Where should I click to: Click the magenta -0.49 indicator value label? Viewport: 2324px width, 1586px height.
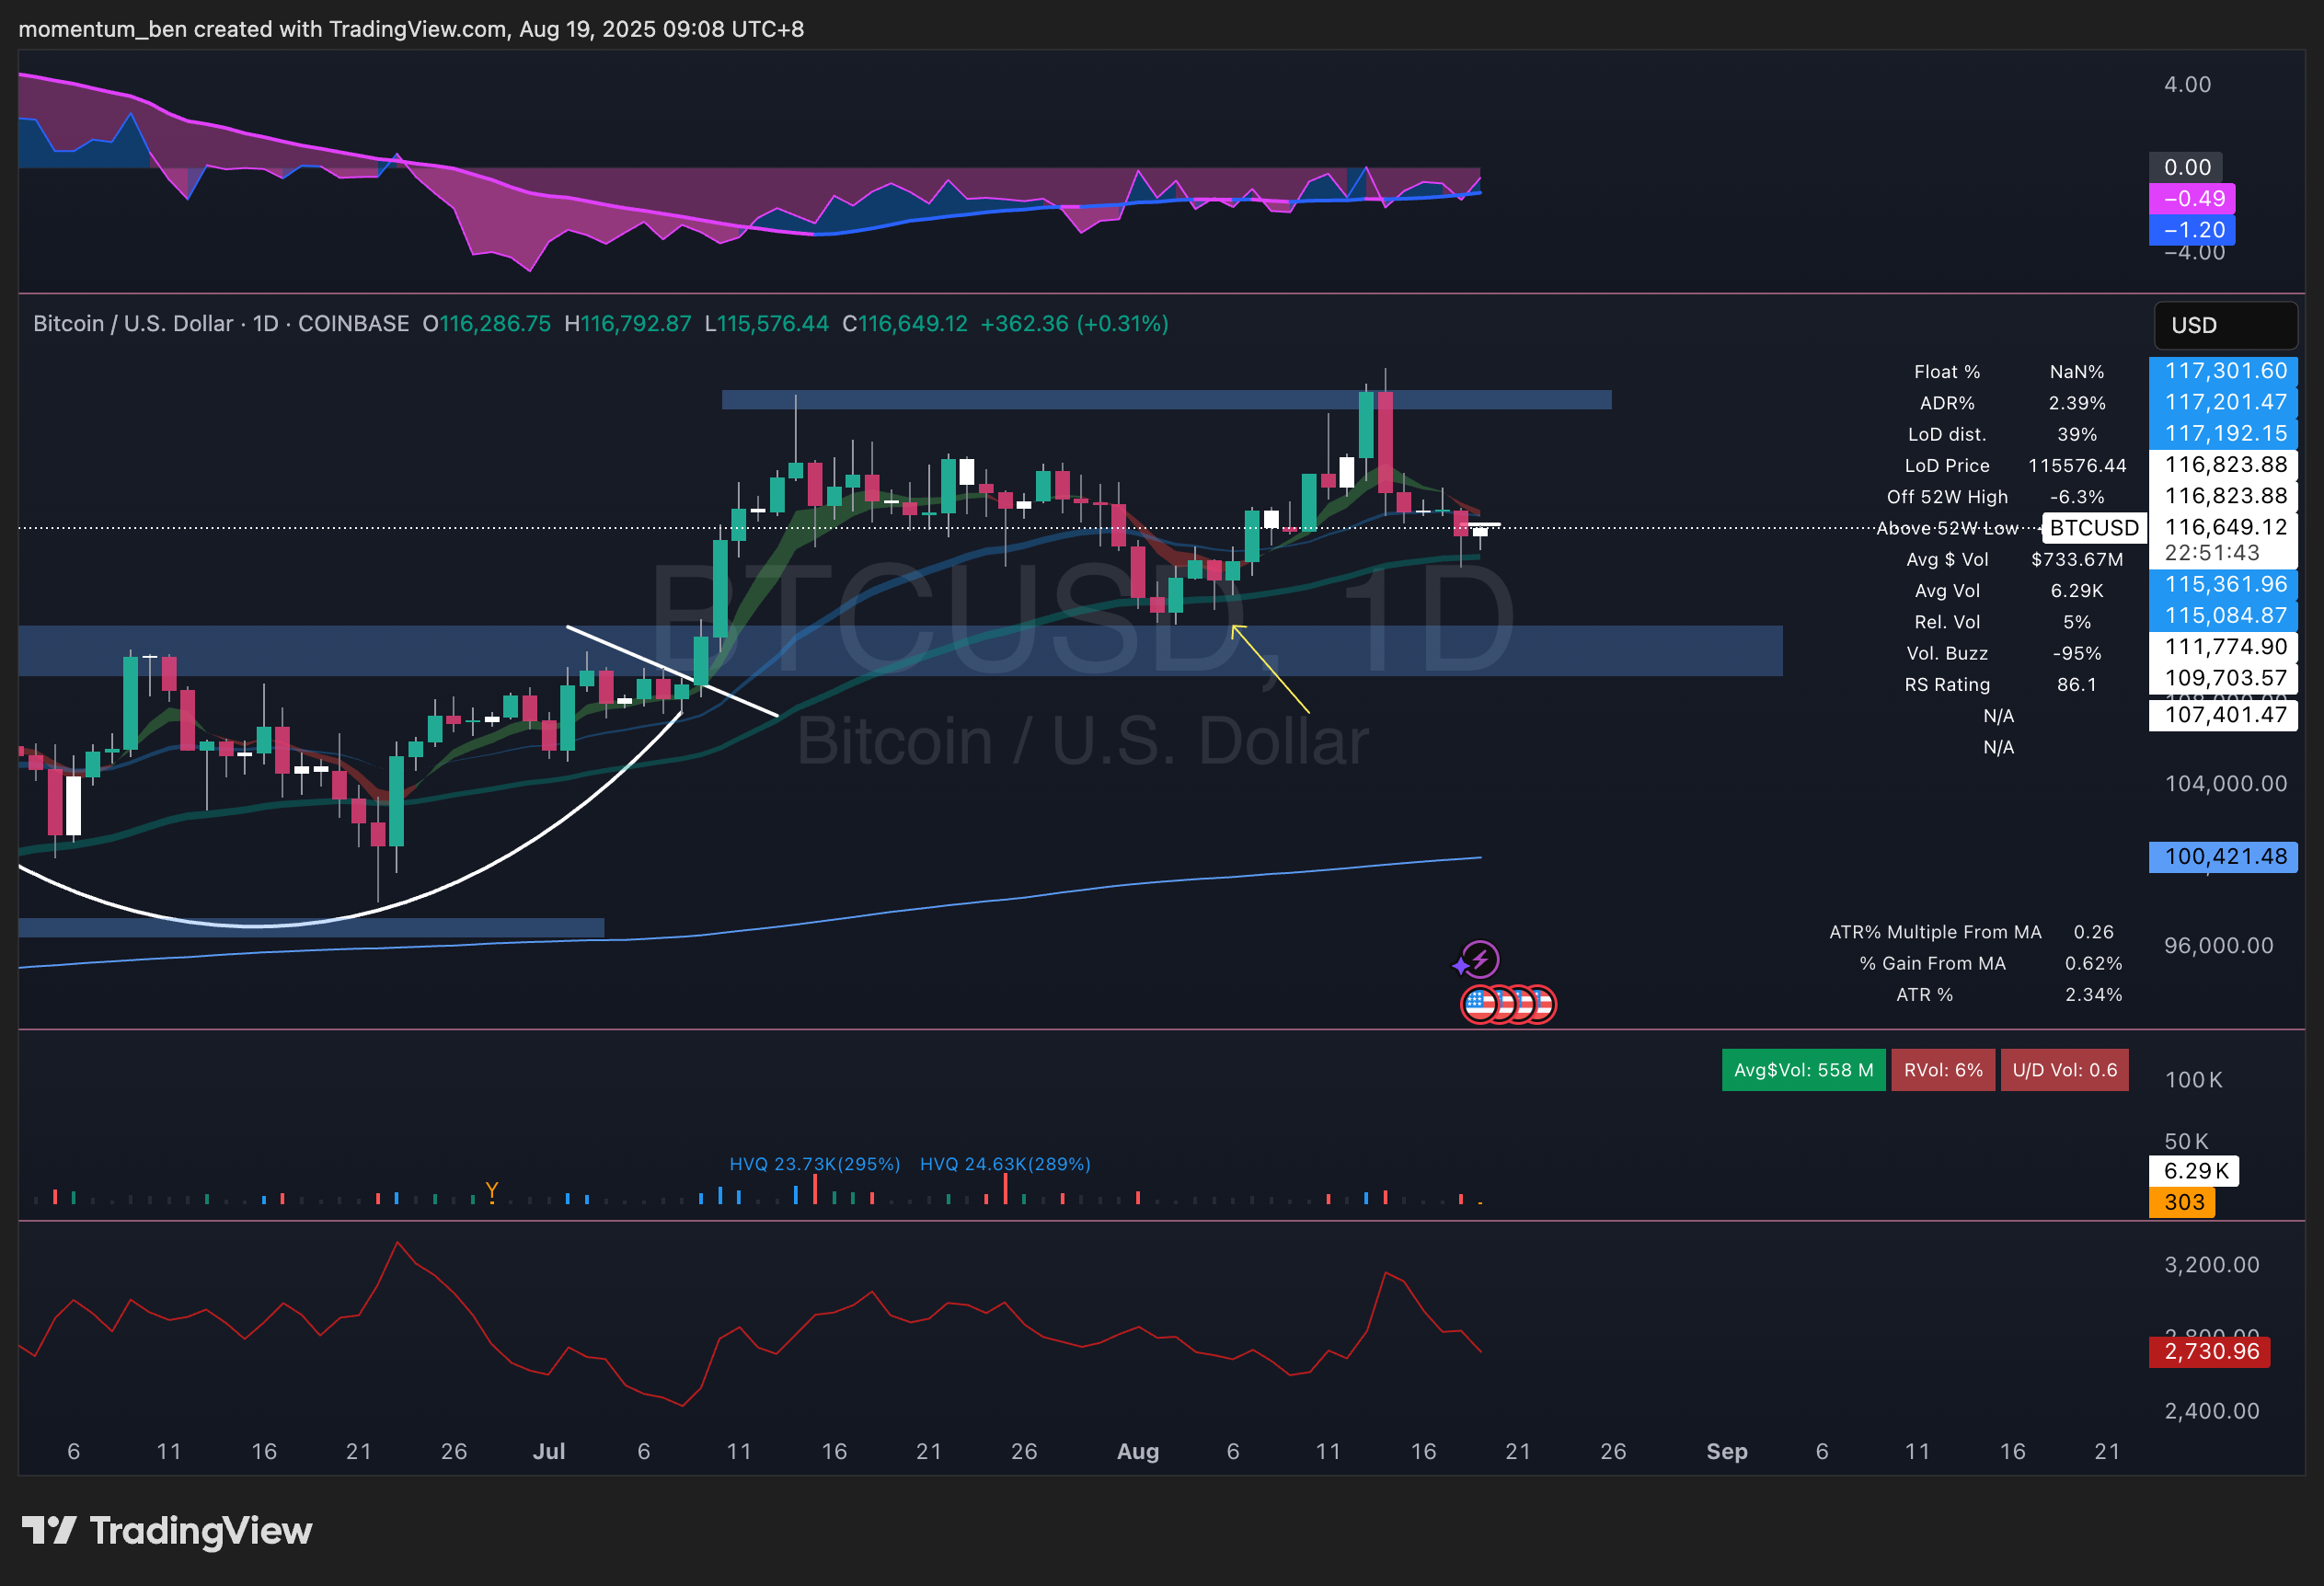pos(2192,199)
